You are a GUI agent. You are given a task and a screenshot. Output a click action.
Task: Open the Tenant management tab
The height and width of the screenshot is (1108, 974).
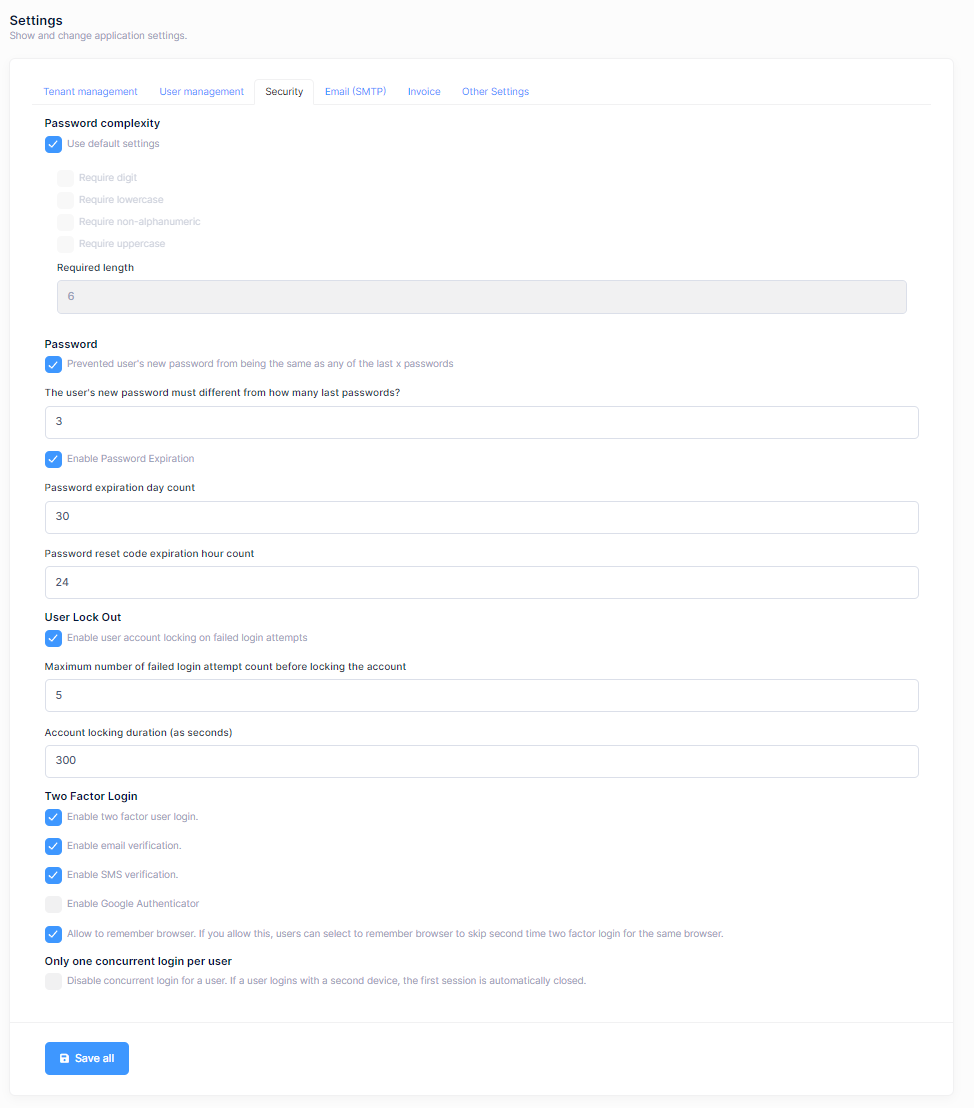pyautogui.click(x=90, y=92)
